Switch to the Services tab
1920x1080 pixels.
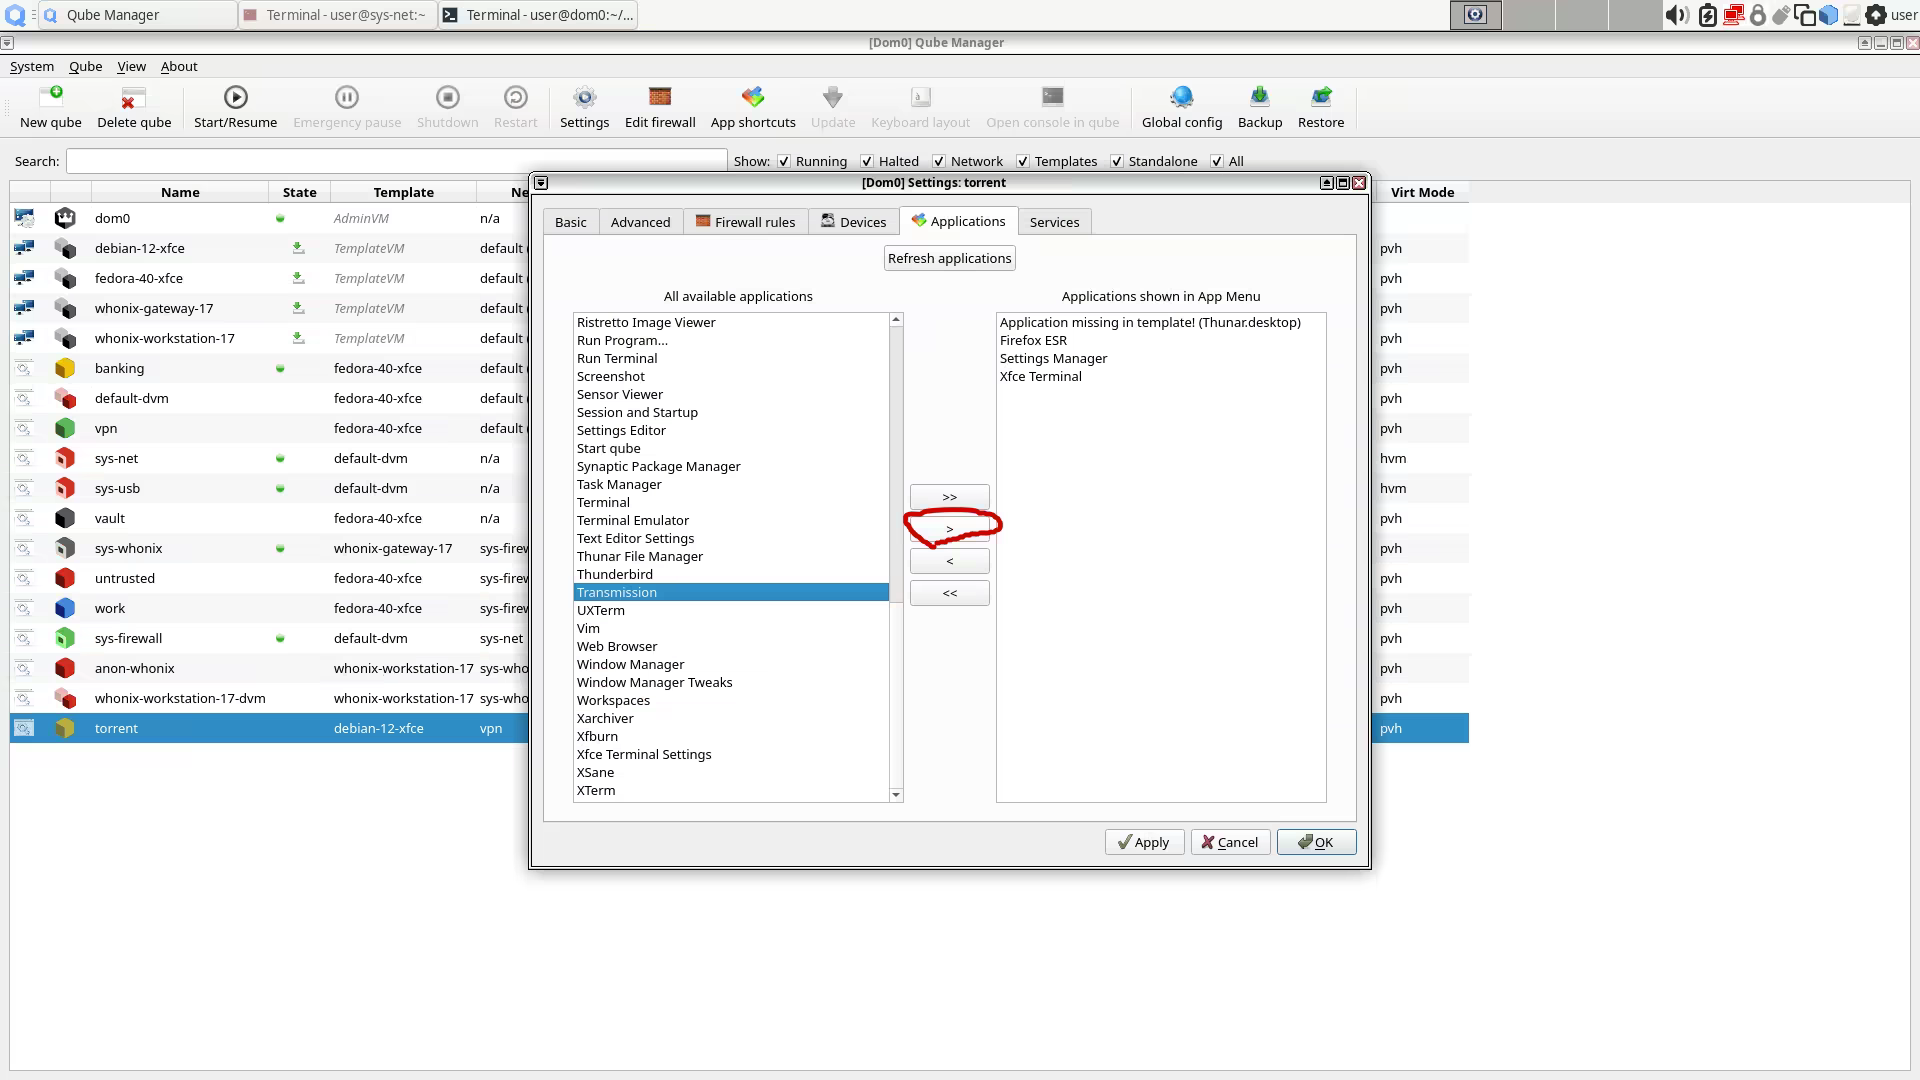click(x=1055, y=222)
